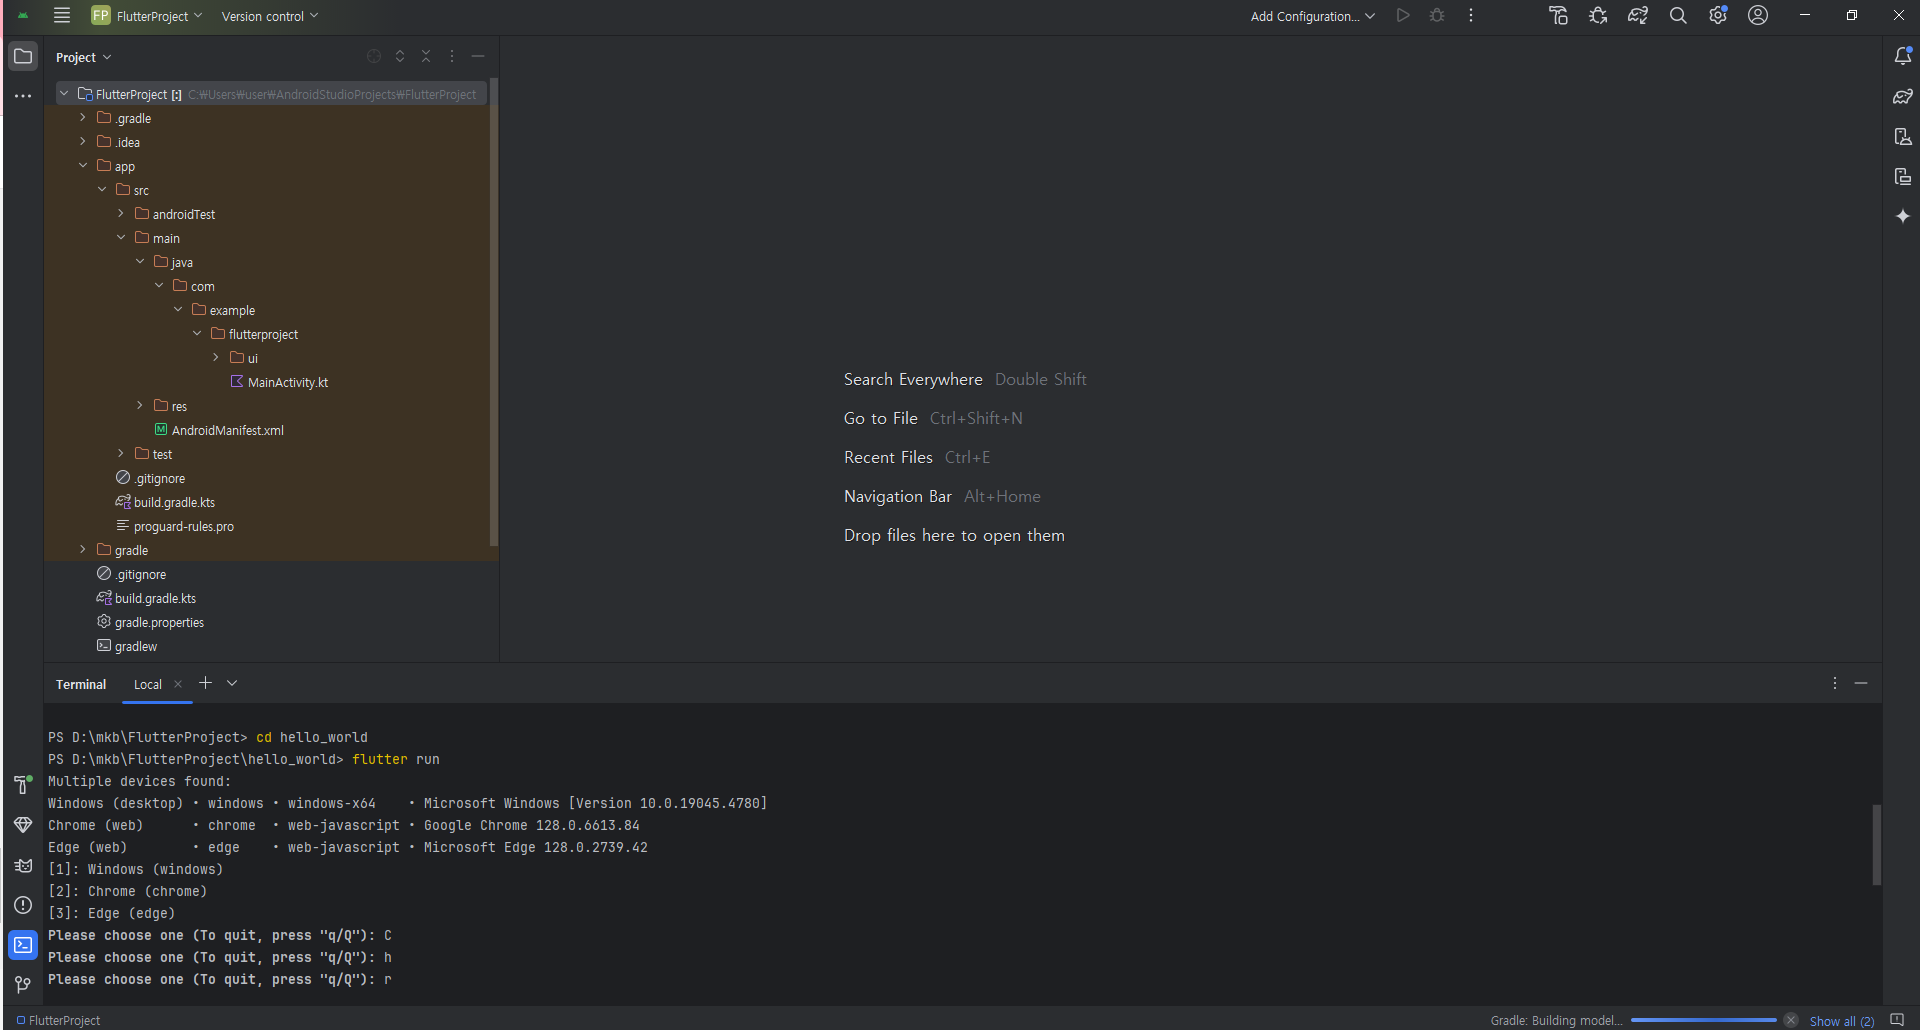Open Gemini sparkle assistant

click(1903, 217)
